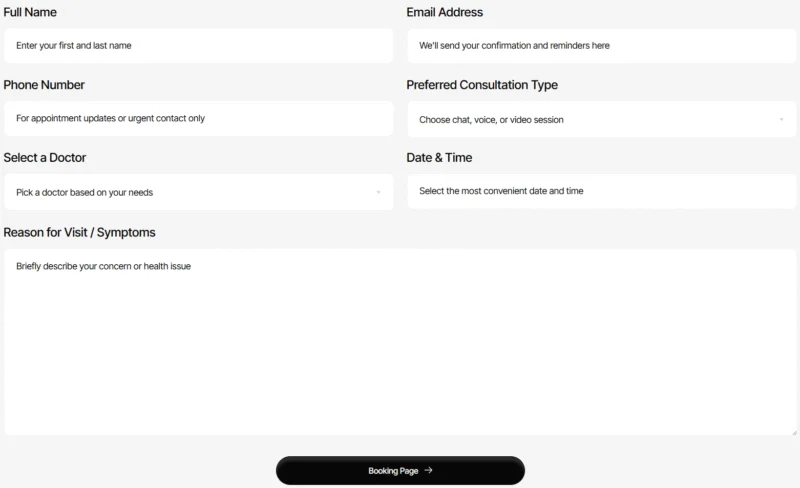Image resolution: width=800 pixels, height=488 pixels.
Task: Click the Full Name label
Action: (x=30, y=12)
